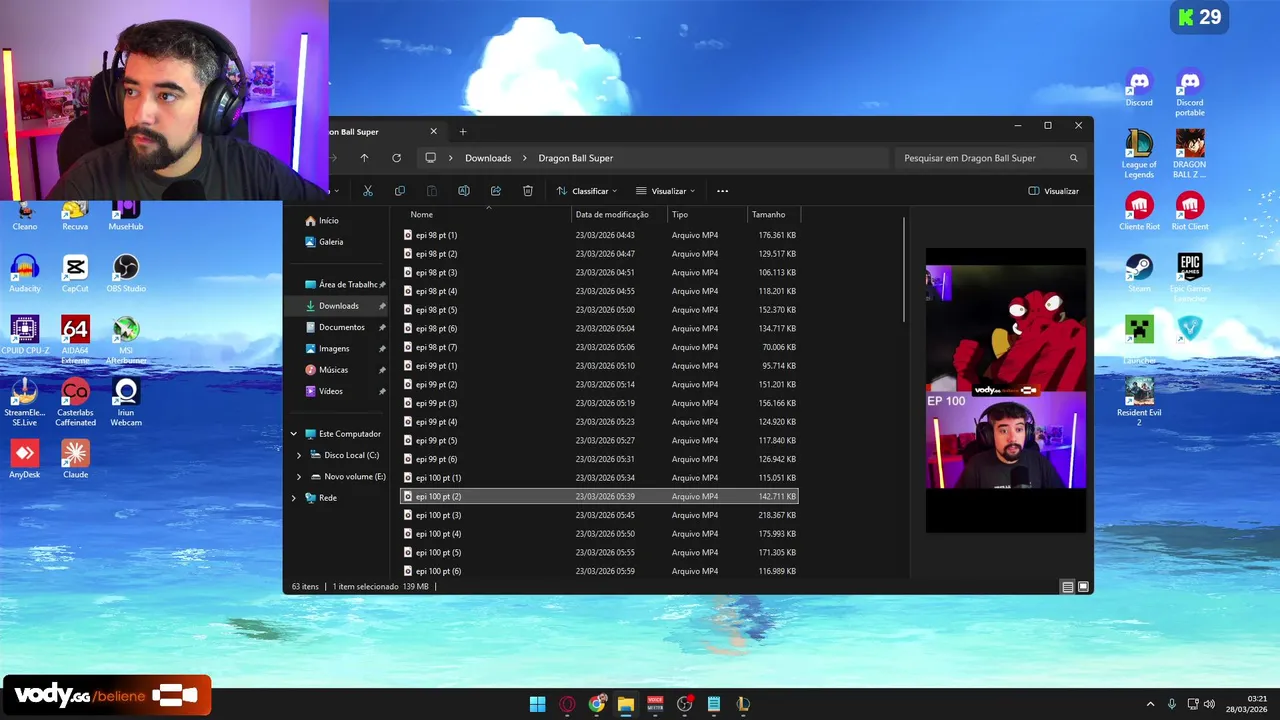Screen dimensions: 1280x720
Task: Expand breadcrumb chevron after Downloads
Action: click(525, 158)
